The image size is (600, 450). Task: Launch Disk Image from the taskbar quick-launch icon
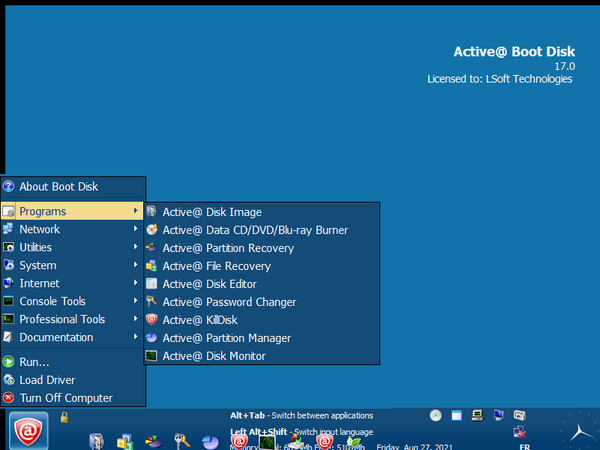(x=96, y=442)
